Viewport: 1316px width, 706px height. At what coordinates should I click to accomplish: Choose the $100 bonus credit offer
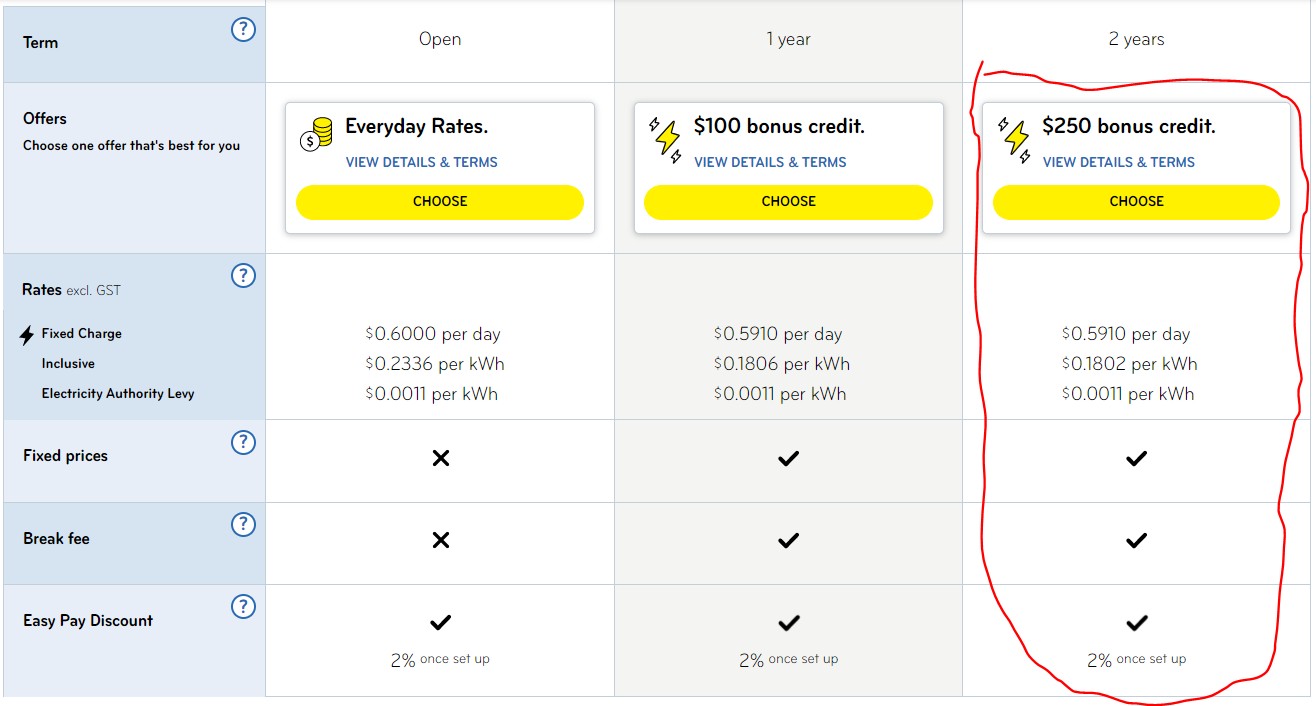coord(788,201)
